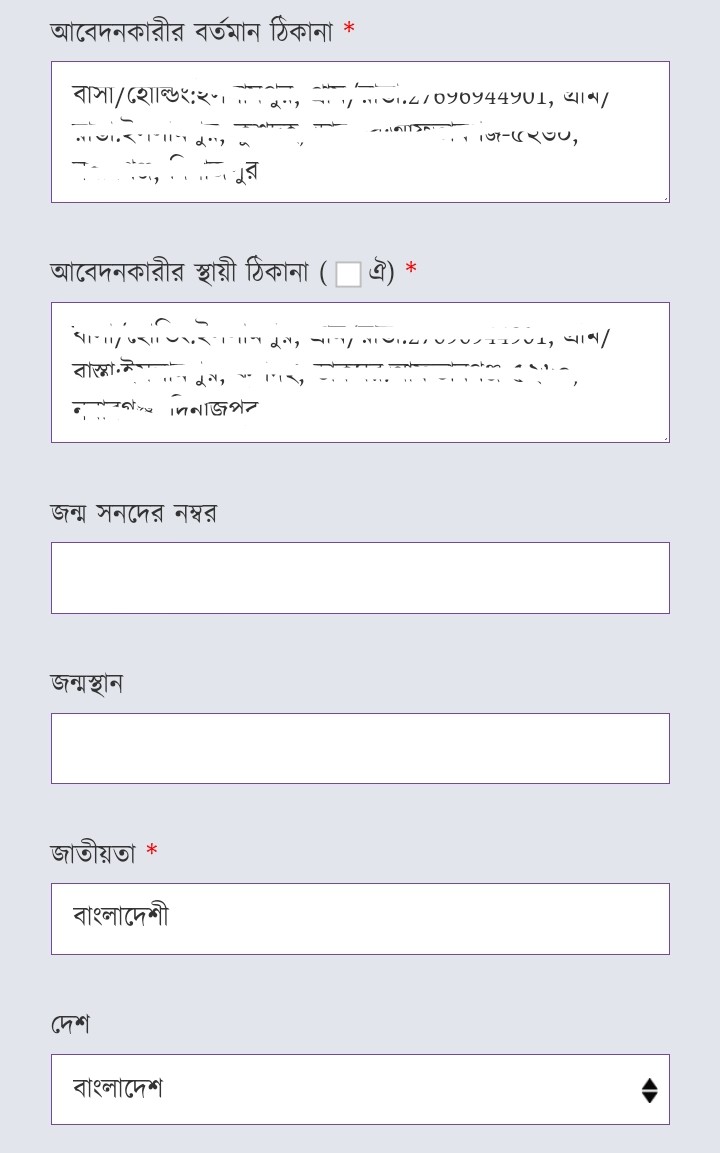
Task: Click the দেশ label text
Action: tap(70, 1023)
